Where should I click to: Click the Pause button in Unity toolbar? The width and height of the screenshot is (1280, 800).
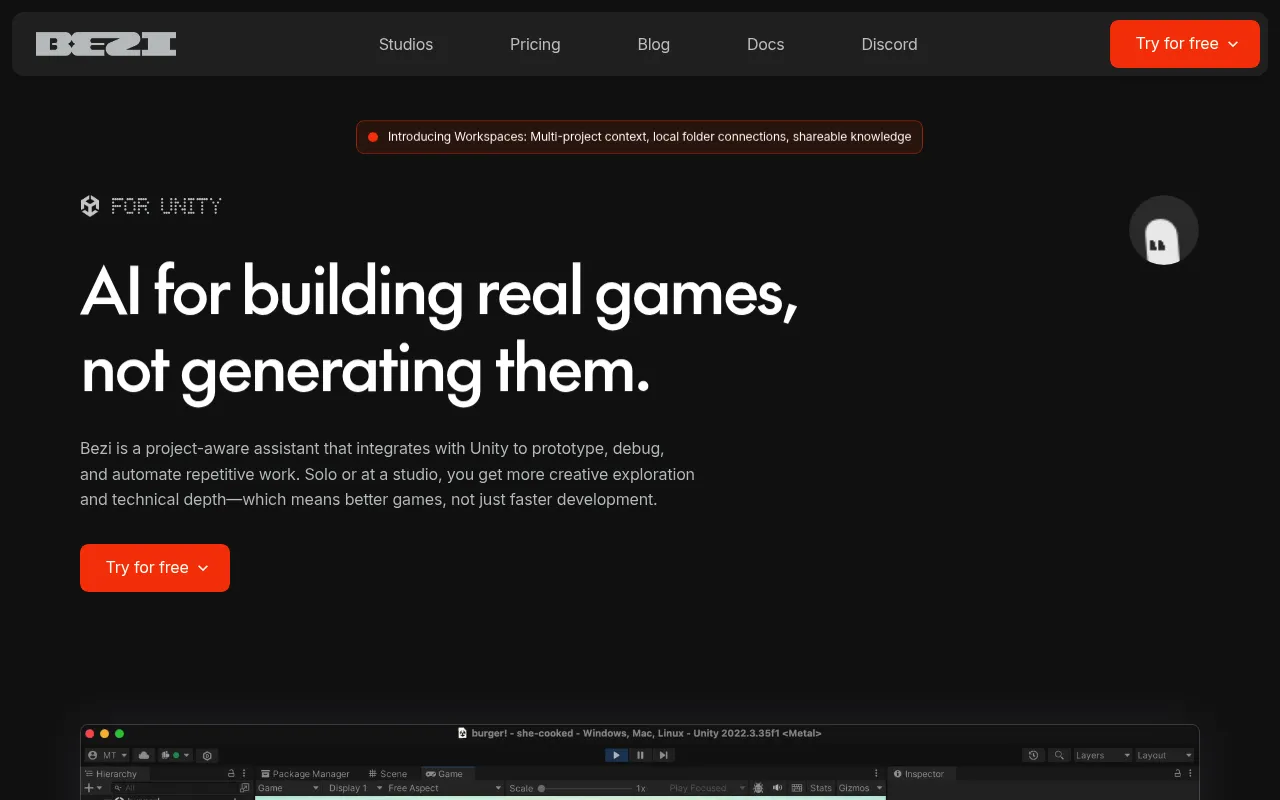coord(640,755)
